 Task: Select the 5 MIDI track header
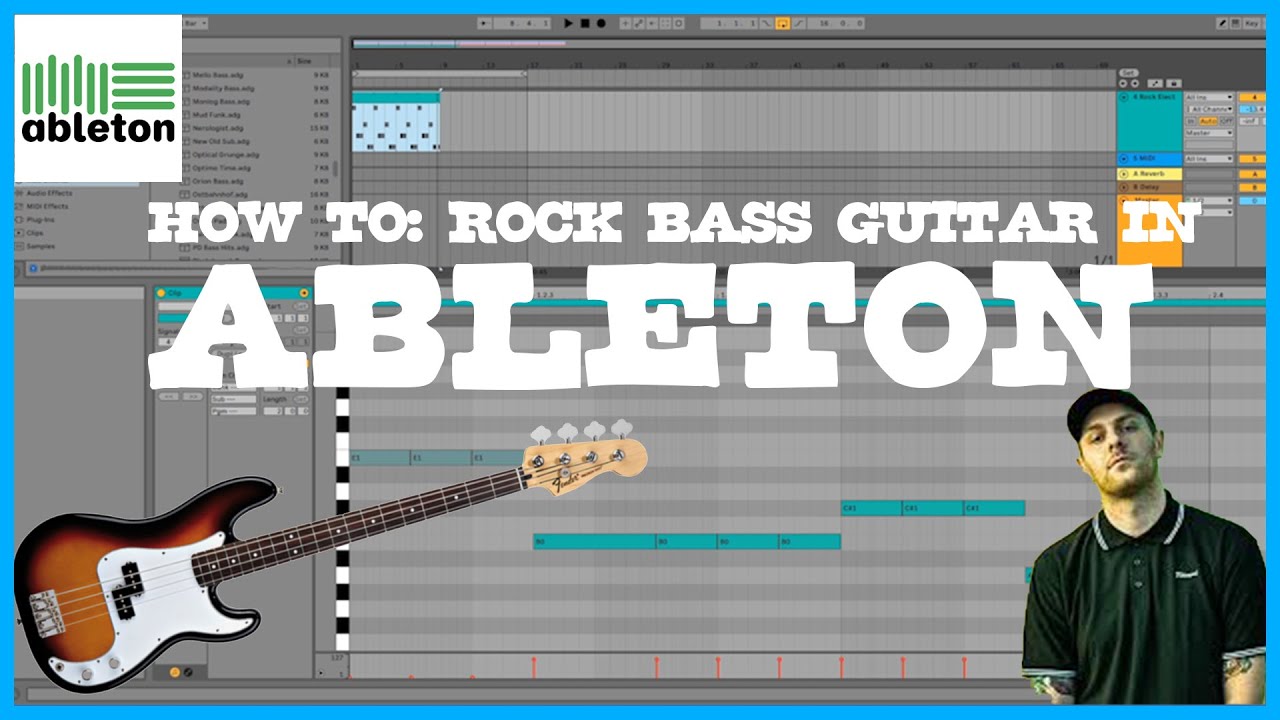[1150, 159]
